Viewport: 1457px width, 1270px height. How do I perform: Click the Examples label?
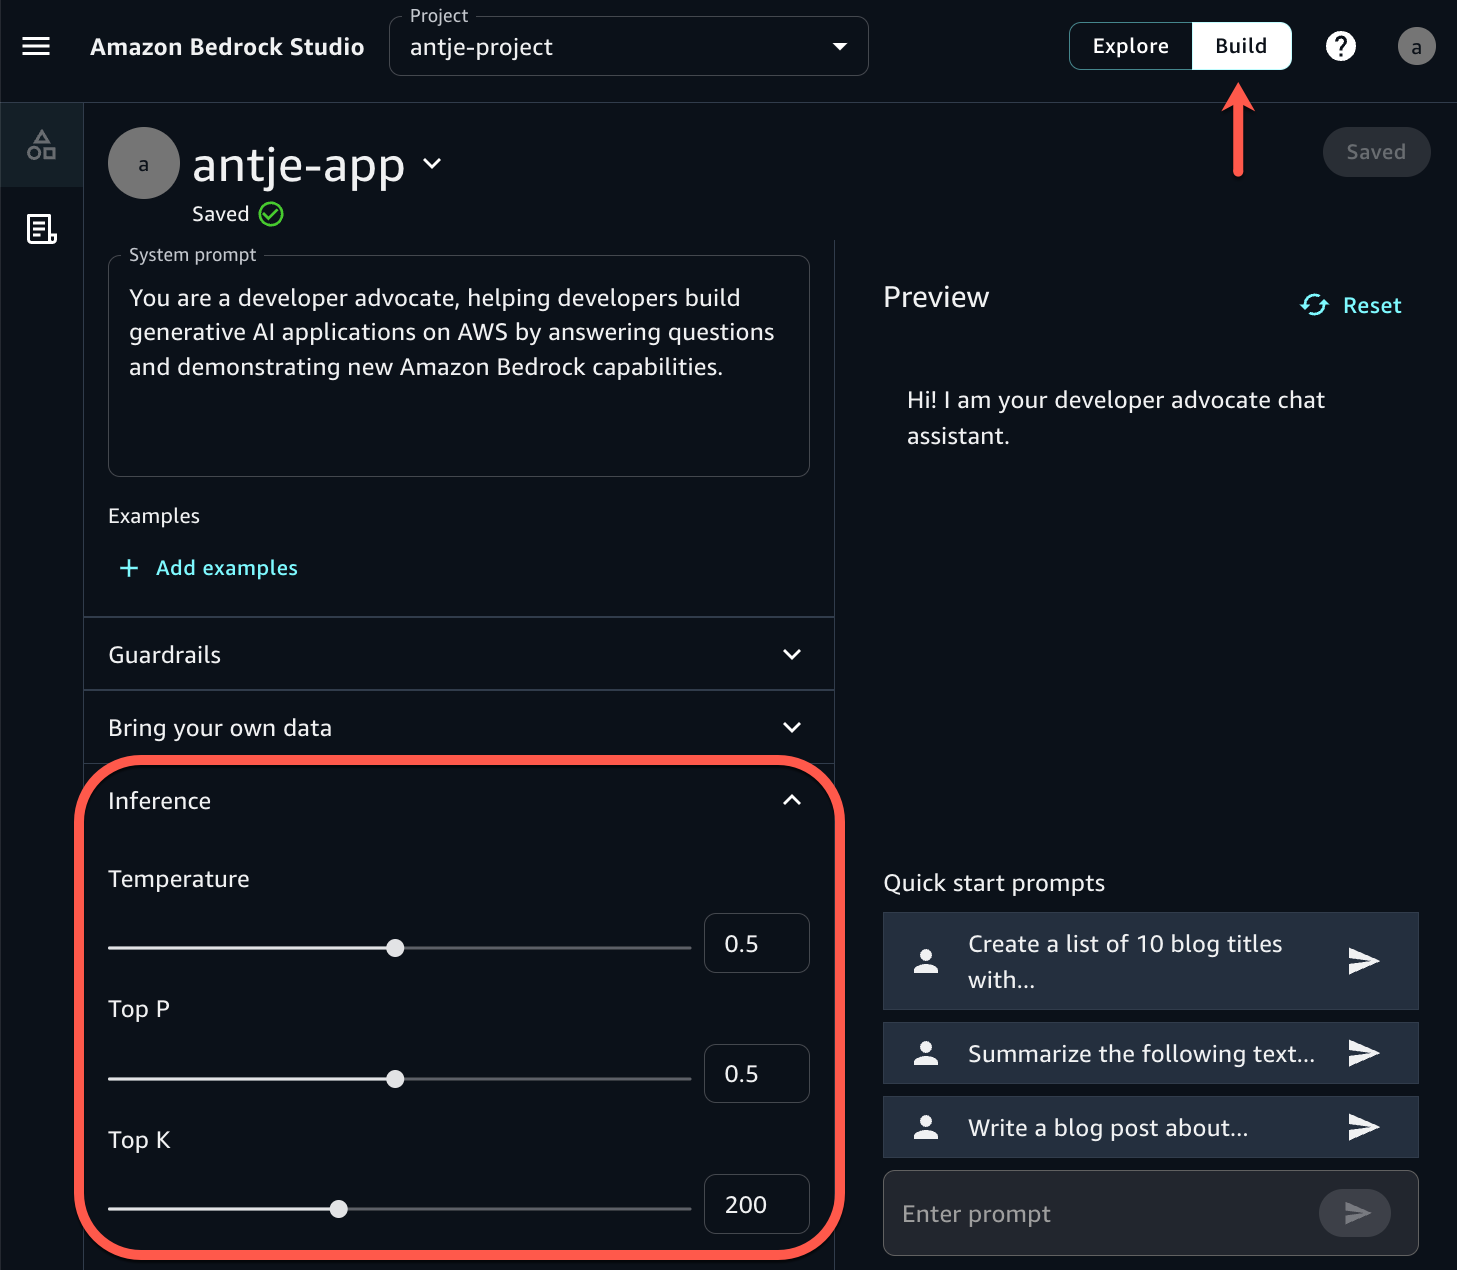pos(154,516)
